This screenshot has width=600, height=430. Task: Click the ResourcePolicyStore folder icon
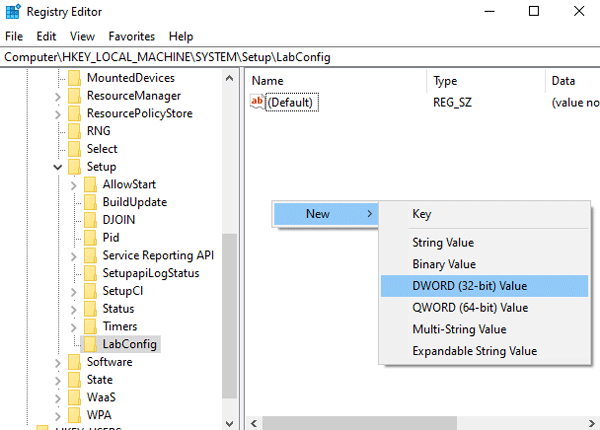(x=75, y=114)
